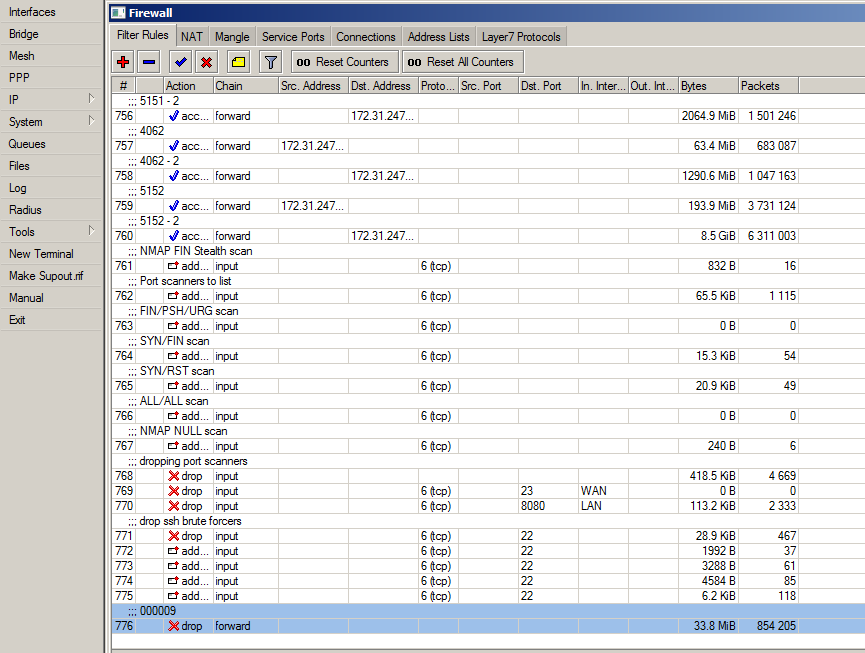Image resolution: width=865 pixels, height=653 pixels.
Task: Add a new firewall rule
Action: click(122, 61)
